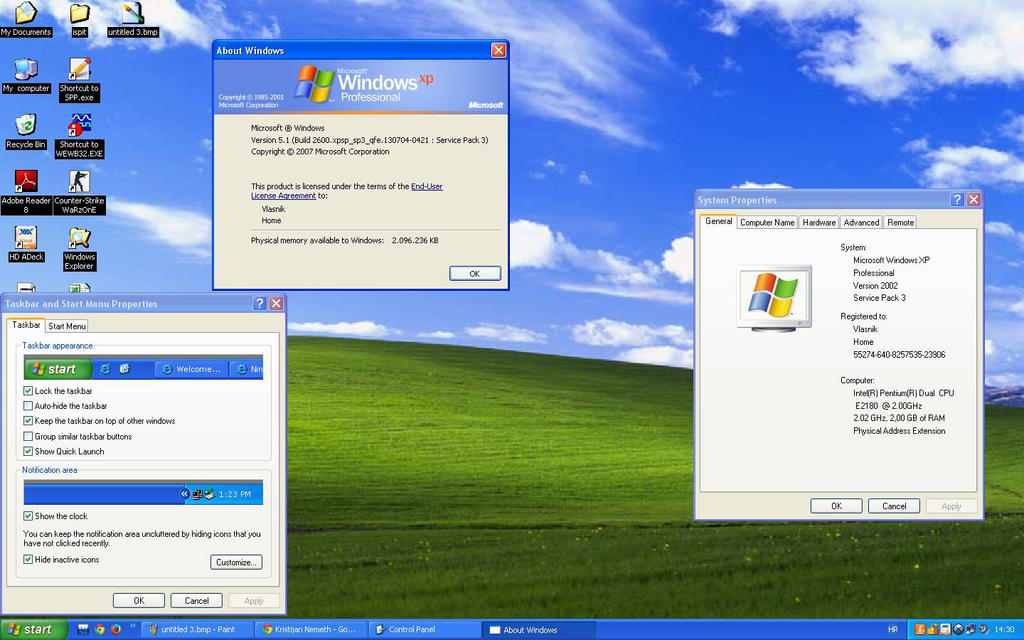Image resolution: width=1024 pixels, height=640 pixels.
Task: Select the untitled 3.bmp file icon
Action: click(133, 19)
